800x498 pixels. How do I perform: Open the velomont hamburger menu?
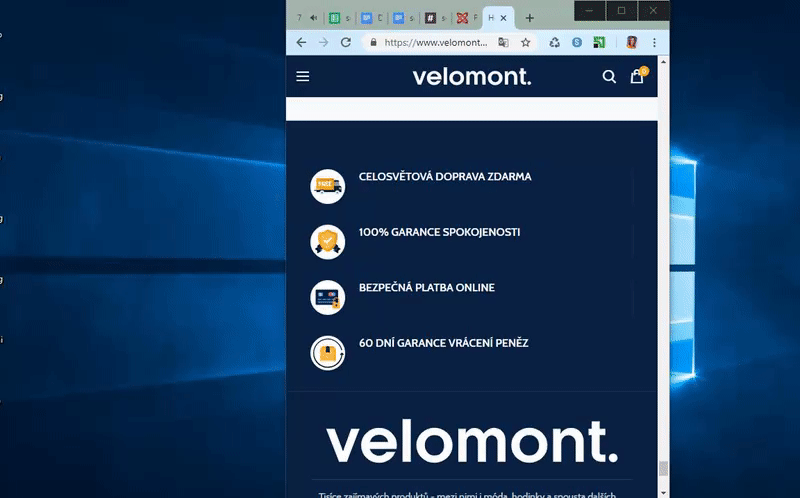(x=303, y=77)
